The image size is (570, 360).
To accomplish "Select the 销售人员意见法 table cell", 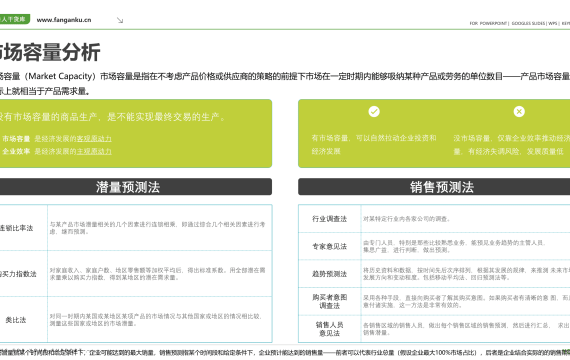I will click(x=330, y=329).
